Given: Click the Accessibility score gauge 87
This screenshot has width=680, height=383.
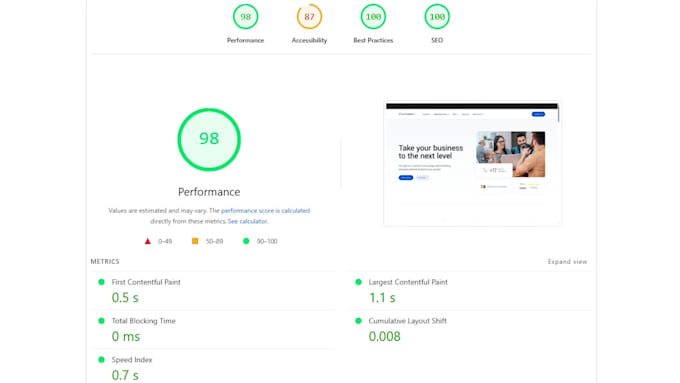Looking at the screenshot, I should click(x=309, y=16).
